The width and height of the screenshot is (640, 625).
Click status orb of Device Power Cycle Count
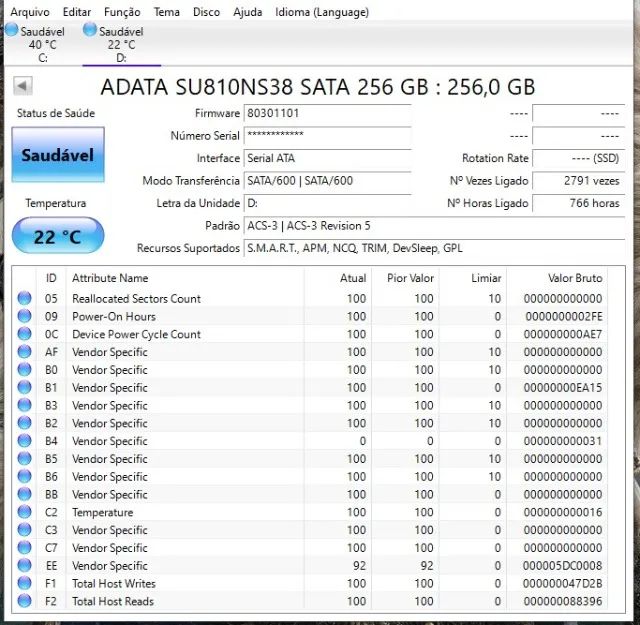tap(24, 334)
